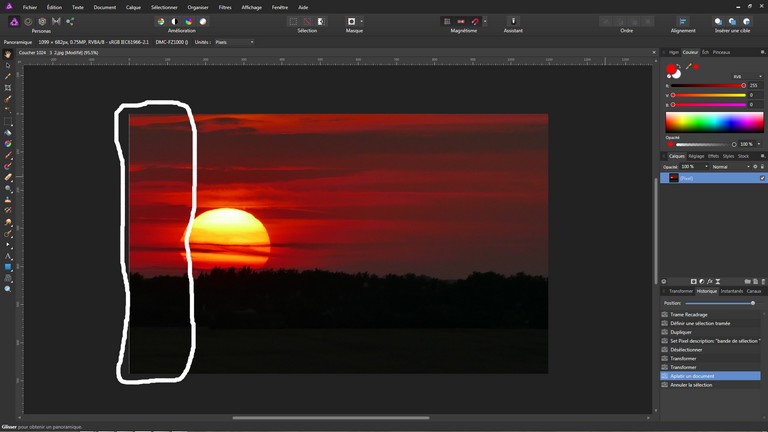Delete layer with the trash icon
The image size is (768, 432).
pos(763,282)
